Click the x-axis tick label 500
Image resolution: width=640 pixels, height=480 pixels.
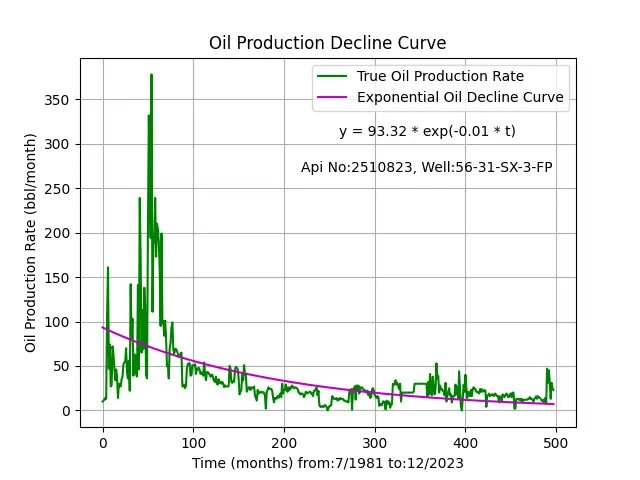(556, 443)
